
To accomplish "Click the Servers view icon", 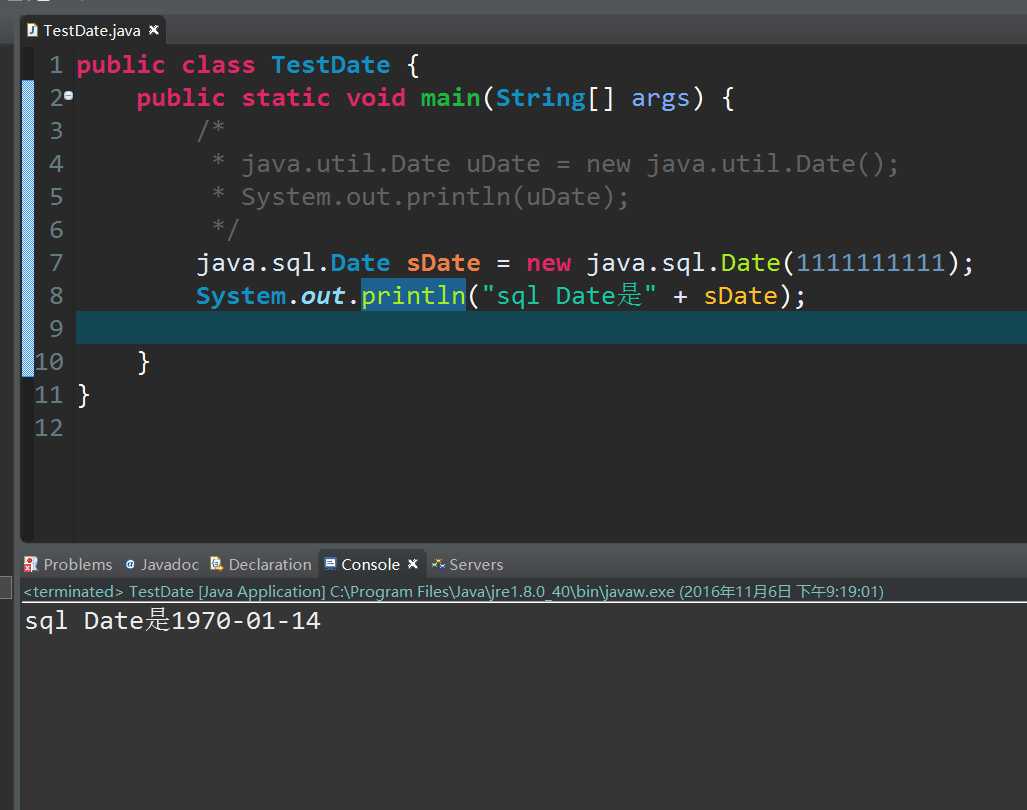I will pyautogui.click(x=438, y=564).
